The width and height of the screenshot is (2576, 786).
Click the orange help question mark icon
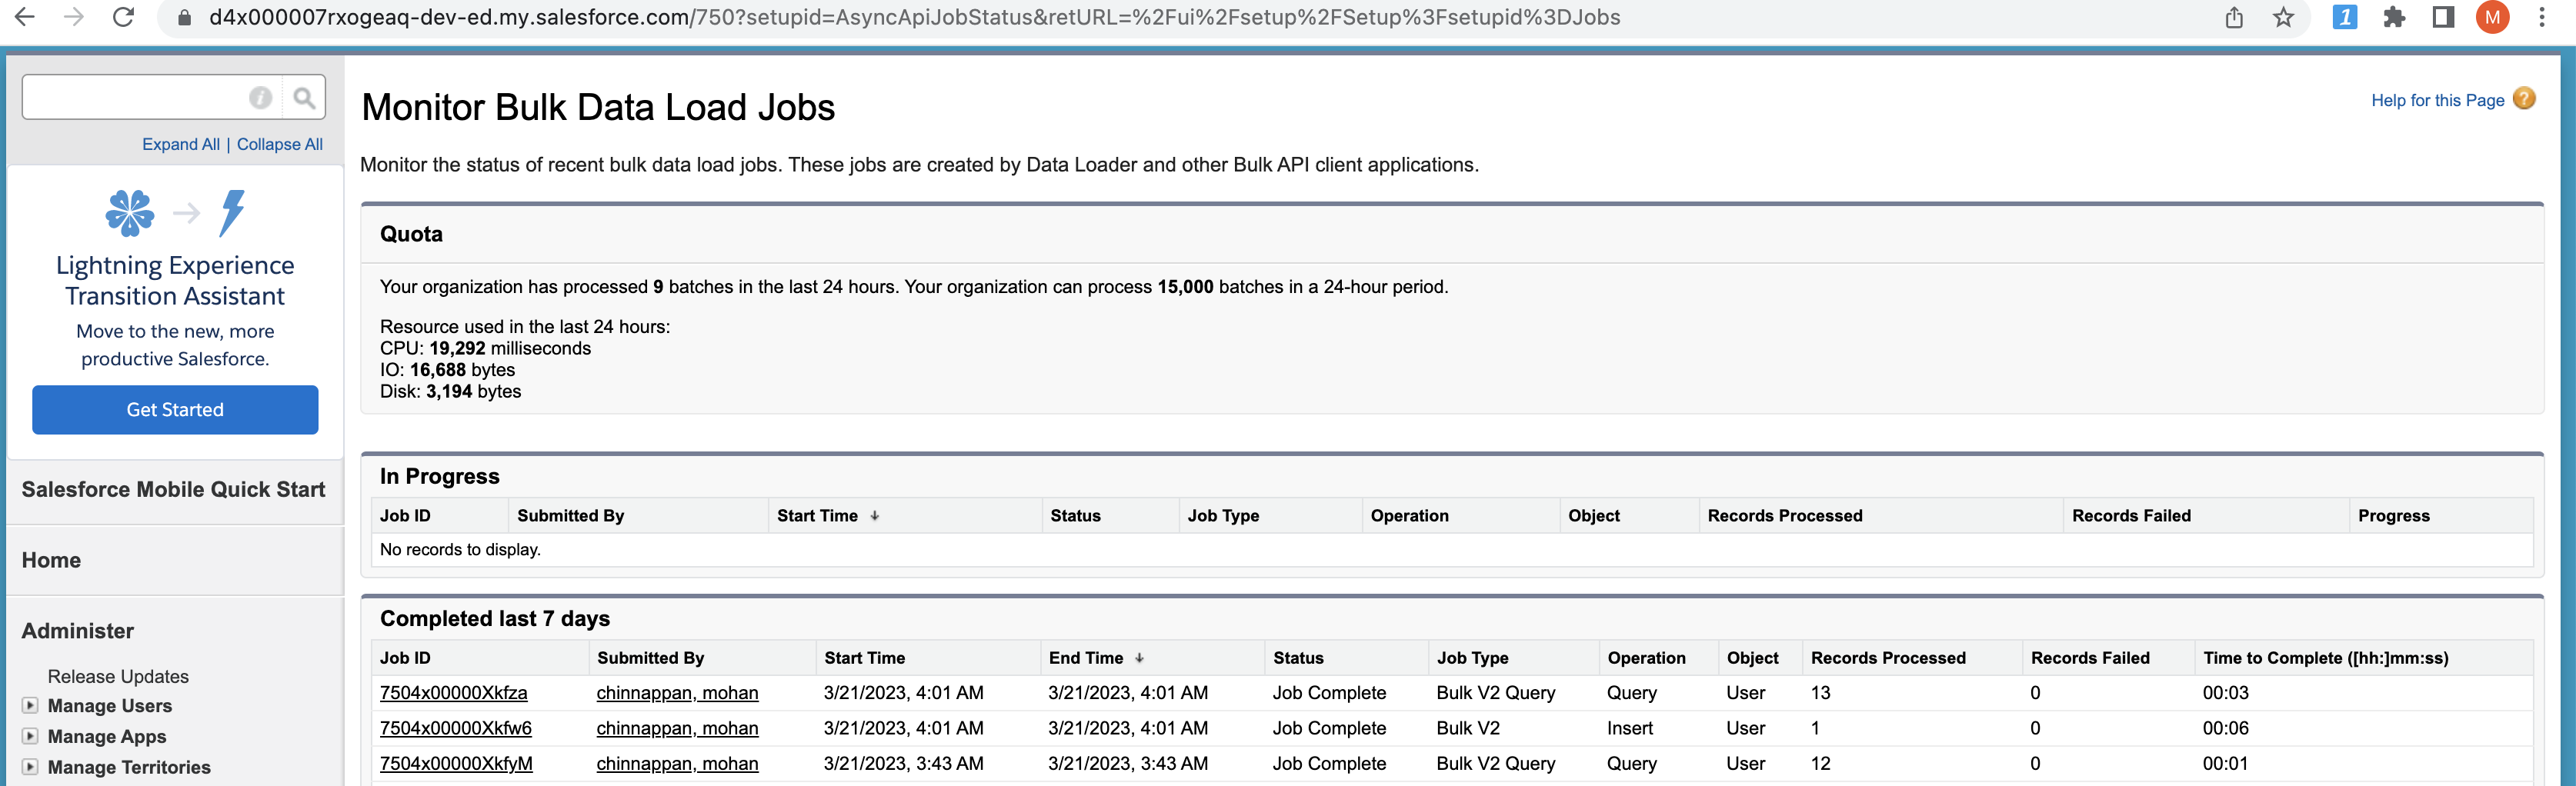[2524, 98]
